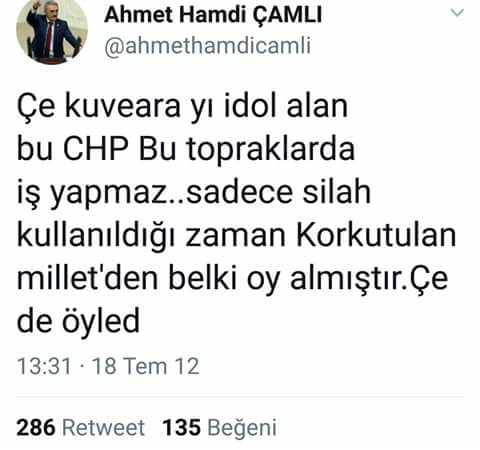The width and height of the screenshot is (480, 450).
Task: Click the word "kullanıldığı" in the tweet
Action: point(96,236)
